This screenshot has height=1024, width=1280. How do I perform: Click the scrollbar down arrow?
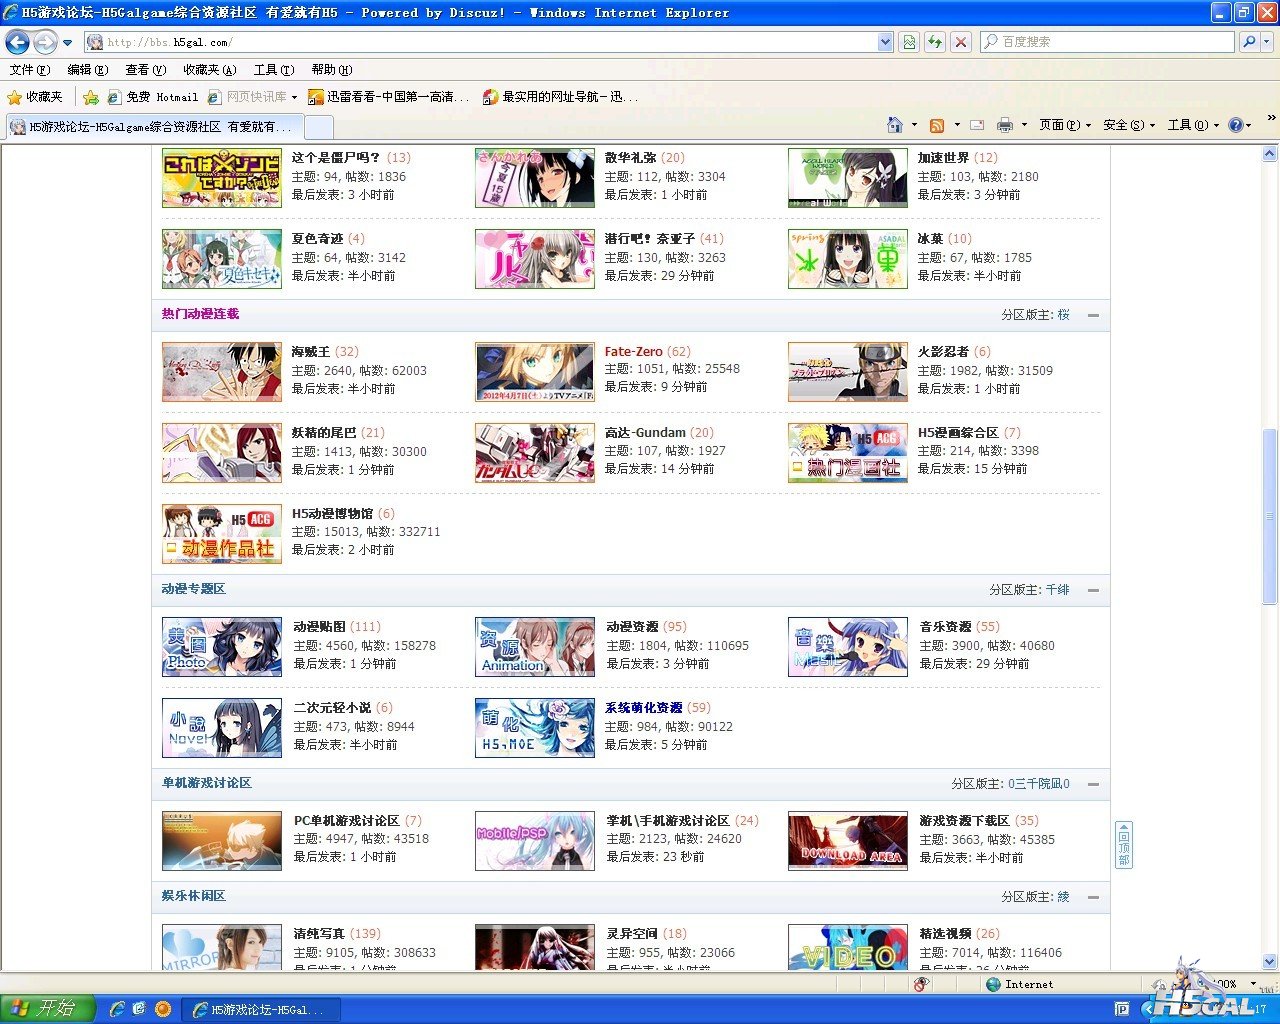(1270, 962)
